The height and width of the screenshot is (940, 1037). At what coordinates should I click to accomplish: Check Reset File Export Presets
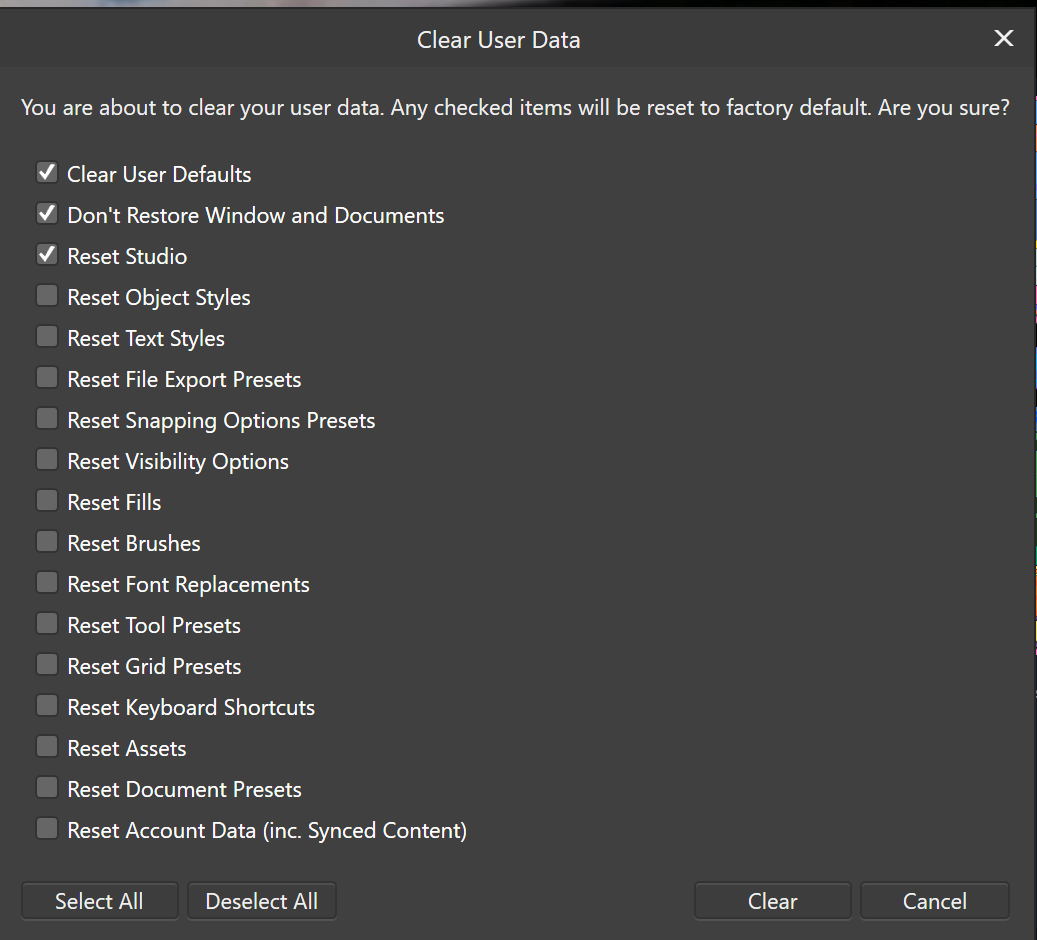[x=47, y=378]
